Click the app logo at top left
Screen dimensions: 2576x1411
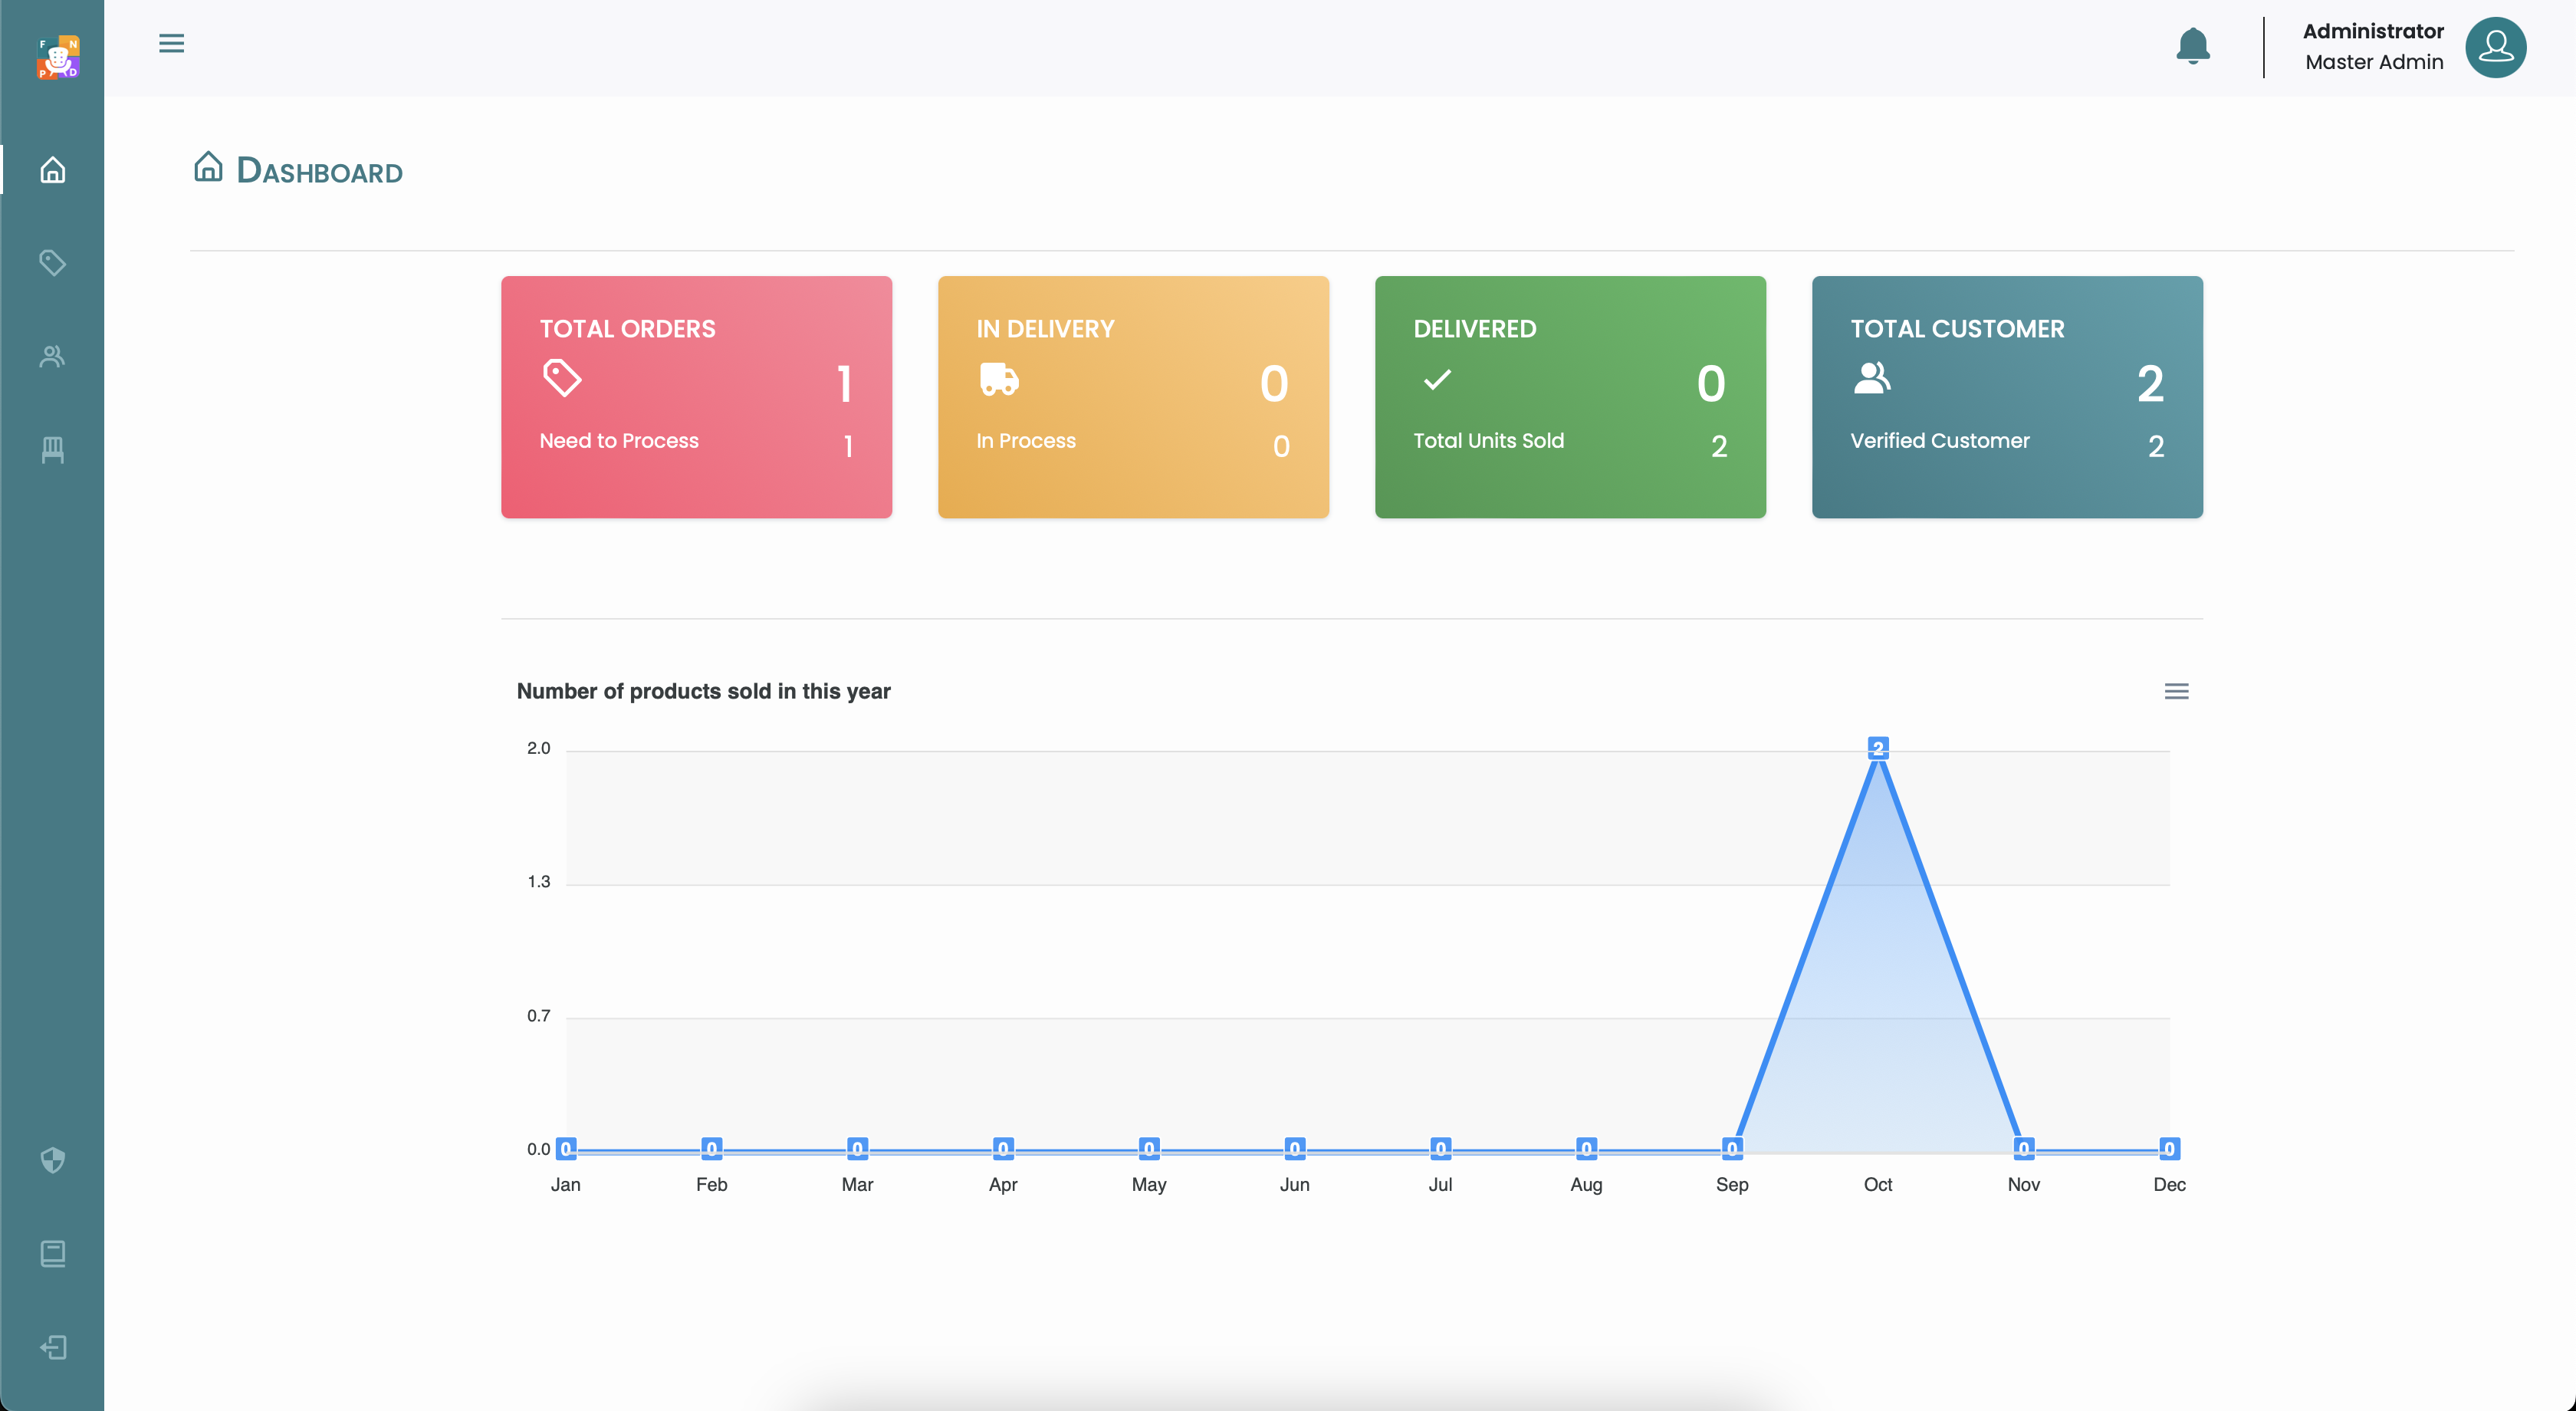[58, 57]
